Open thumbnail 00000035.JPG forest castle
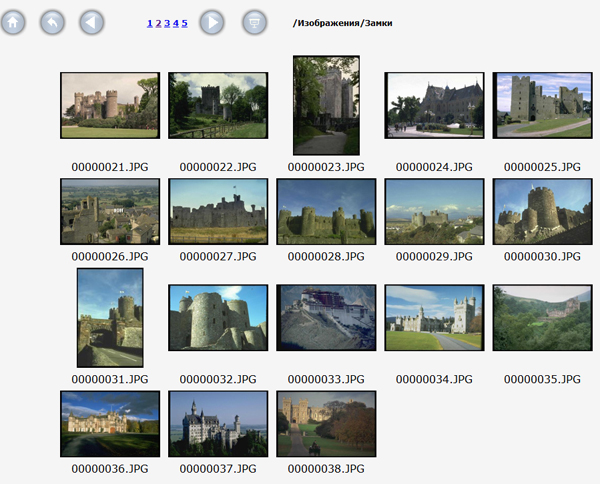Viewport: 600px width, 484px height. [542, 317]
